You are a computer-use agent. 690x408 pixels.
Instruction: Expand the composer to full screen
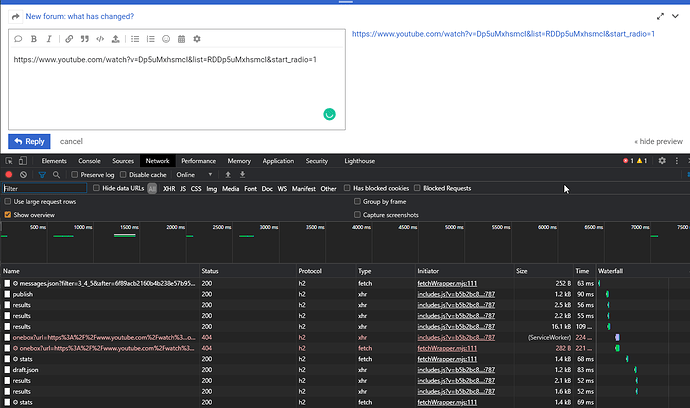(x=660, y=16)
